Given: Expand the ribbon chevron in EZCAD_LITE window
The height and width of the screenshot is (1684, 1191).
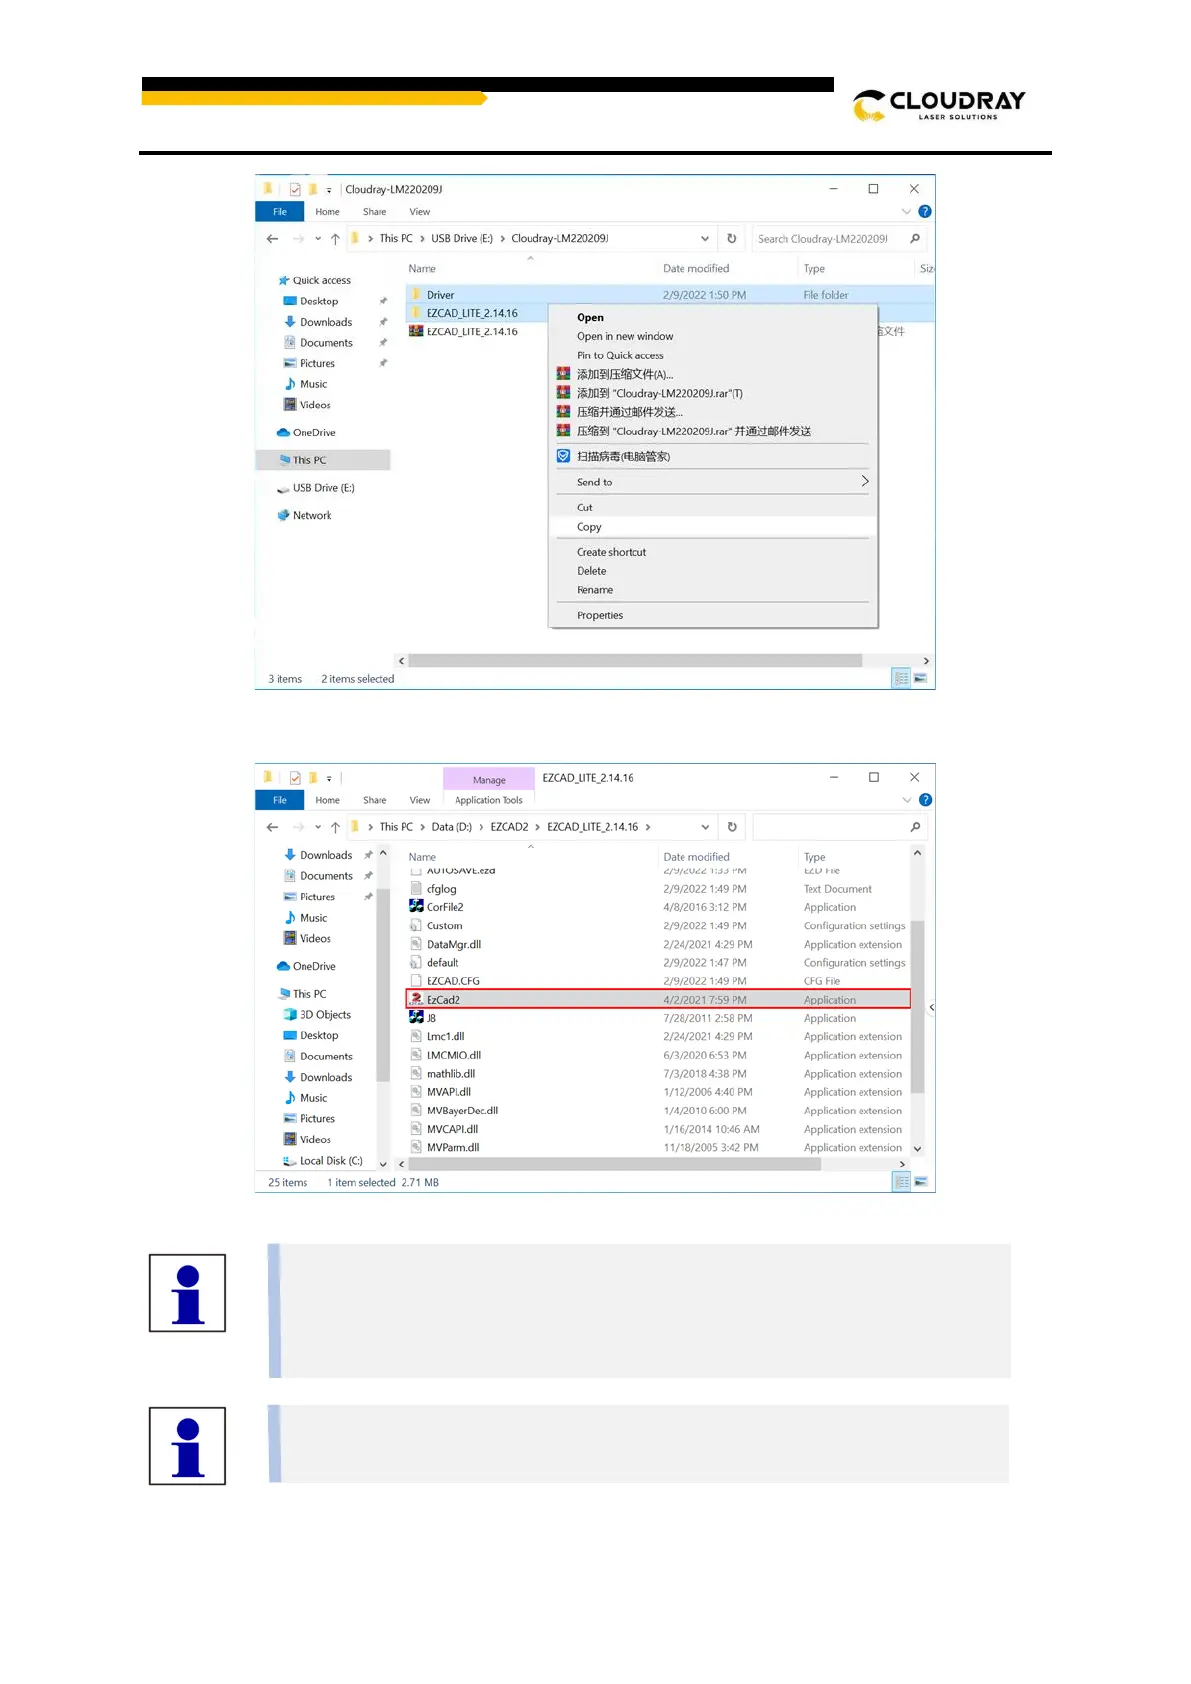Looking at the screenshot, I should click(906, 800).
